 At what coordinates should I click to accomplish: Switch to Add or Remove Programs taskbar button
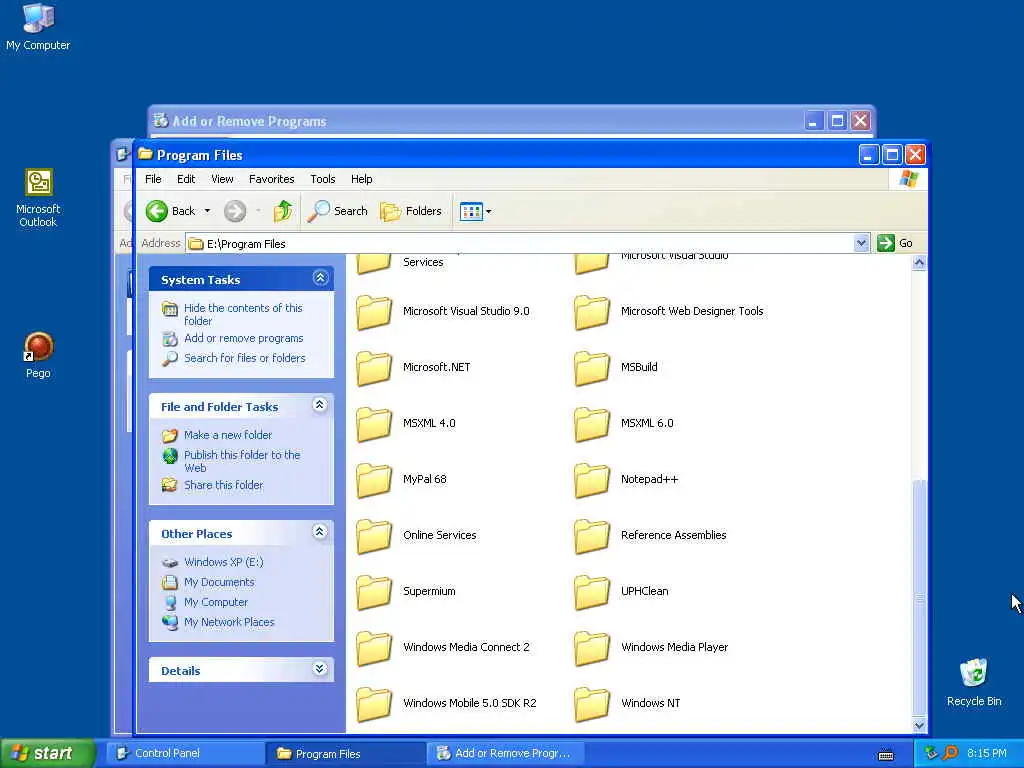point(505,753)
